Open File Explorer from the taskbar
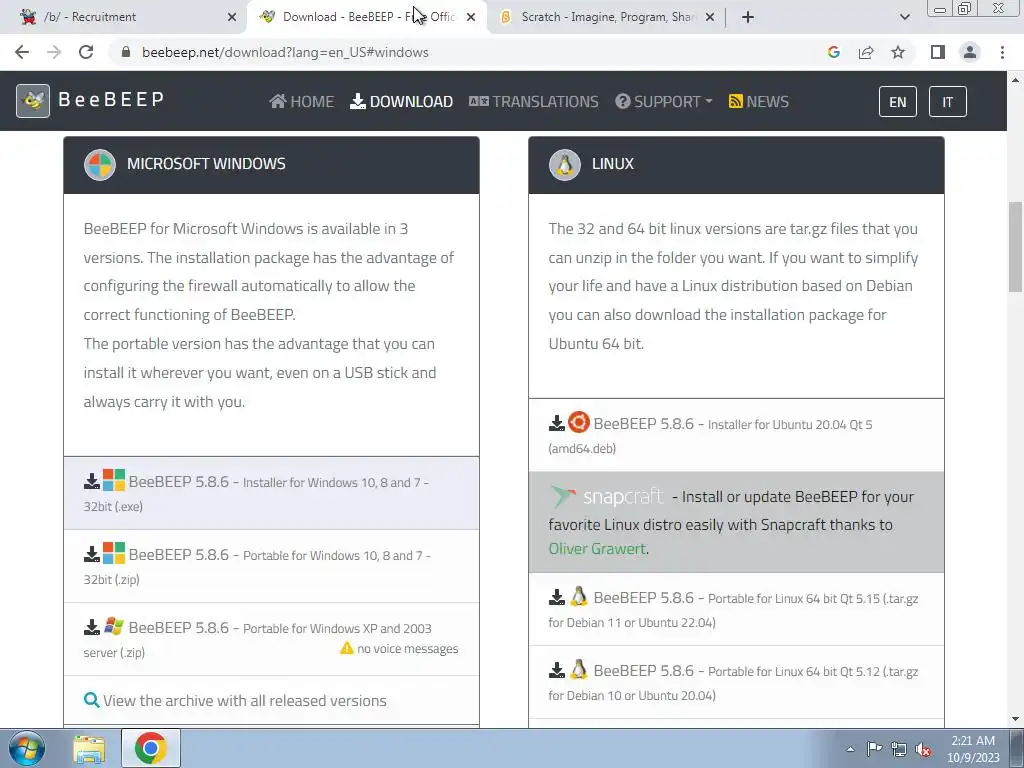 [x=89, y=748]
